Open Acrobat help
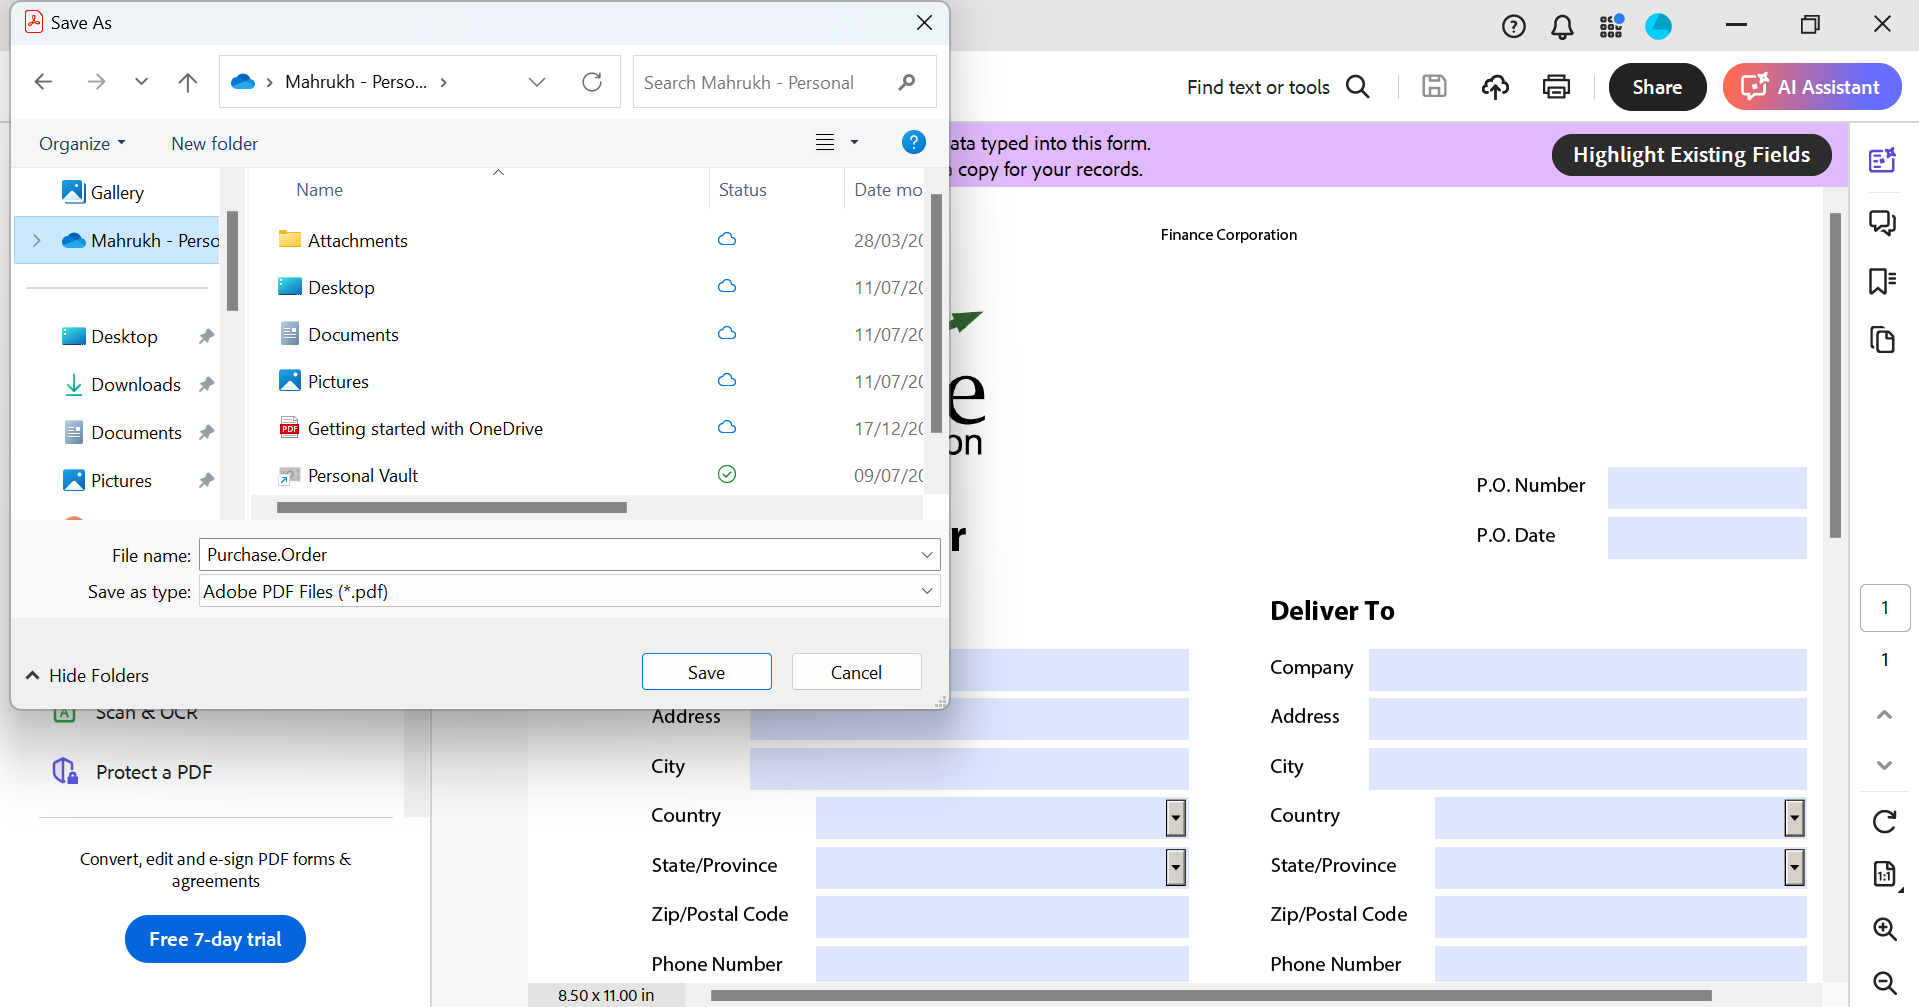This screenshot has width=1919, height=1007. click(x=1513, y=26)
